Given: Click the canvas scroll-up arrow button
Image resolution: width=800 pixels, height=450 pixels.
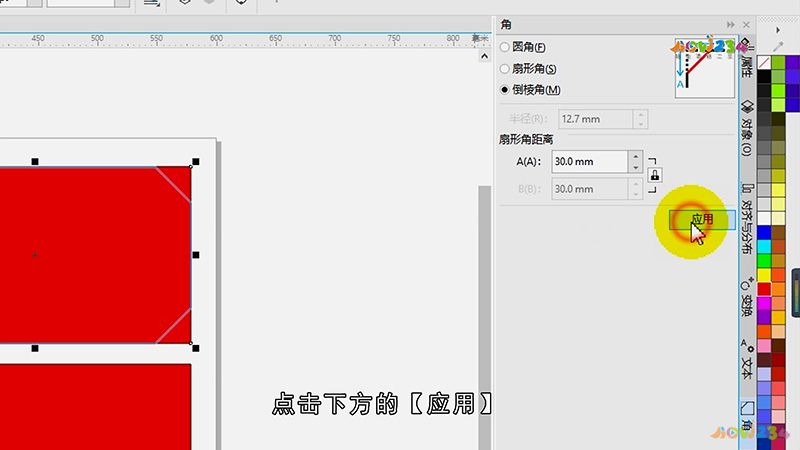Looking at the screenshot, I should pyautogui.click(x=484, y=56).
